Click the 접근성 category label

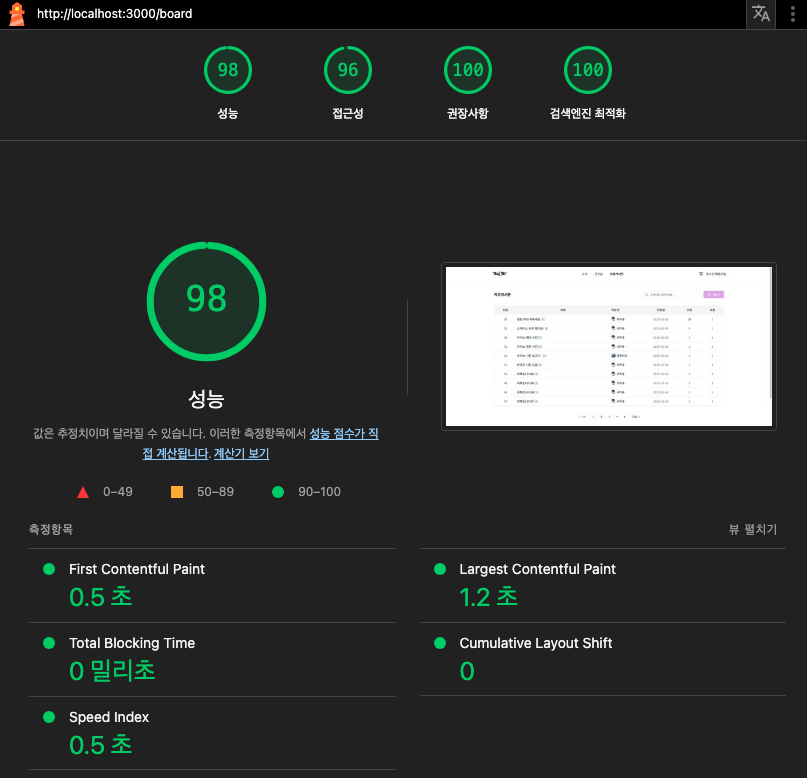pos(348,113)
